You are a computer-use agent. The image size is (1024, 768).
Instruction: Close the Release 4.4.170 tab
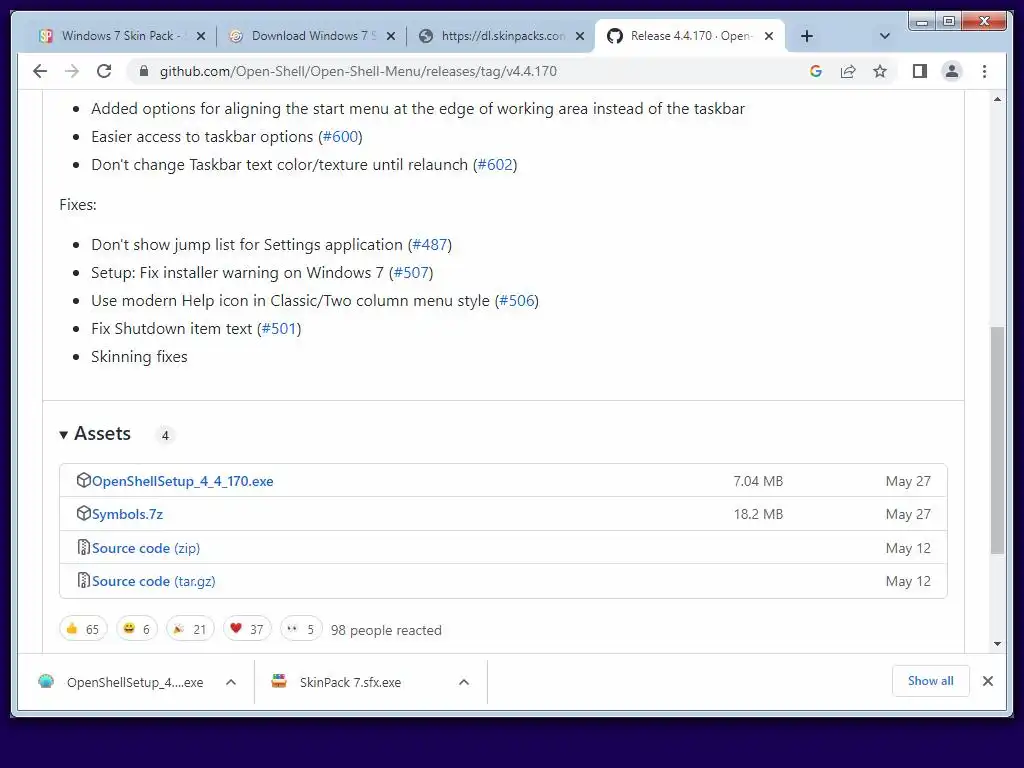769,37
